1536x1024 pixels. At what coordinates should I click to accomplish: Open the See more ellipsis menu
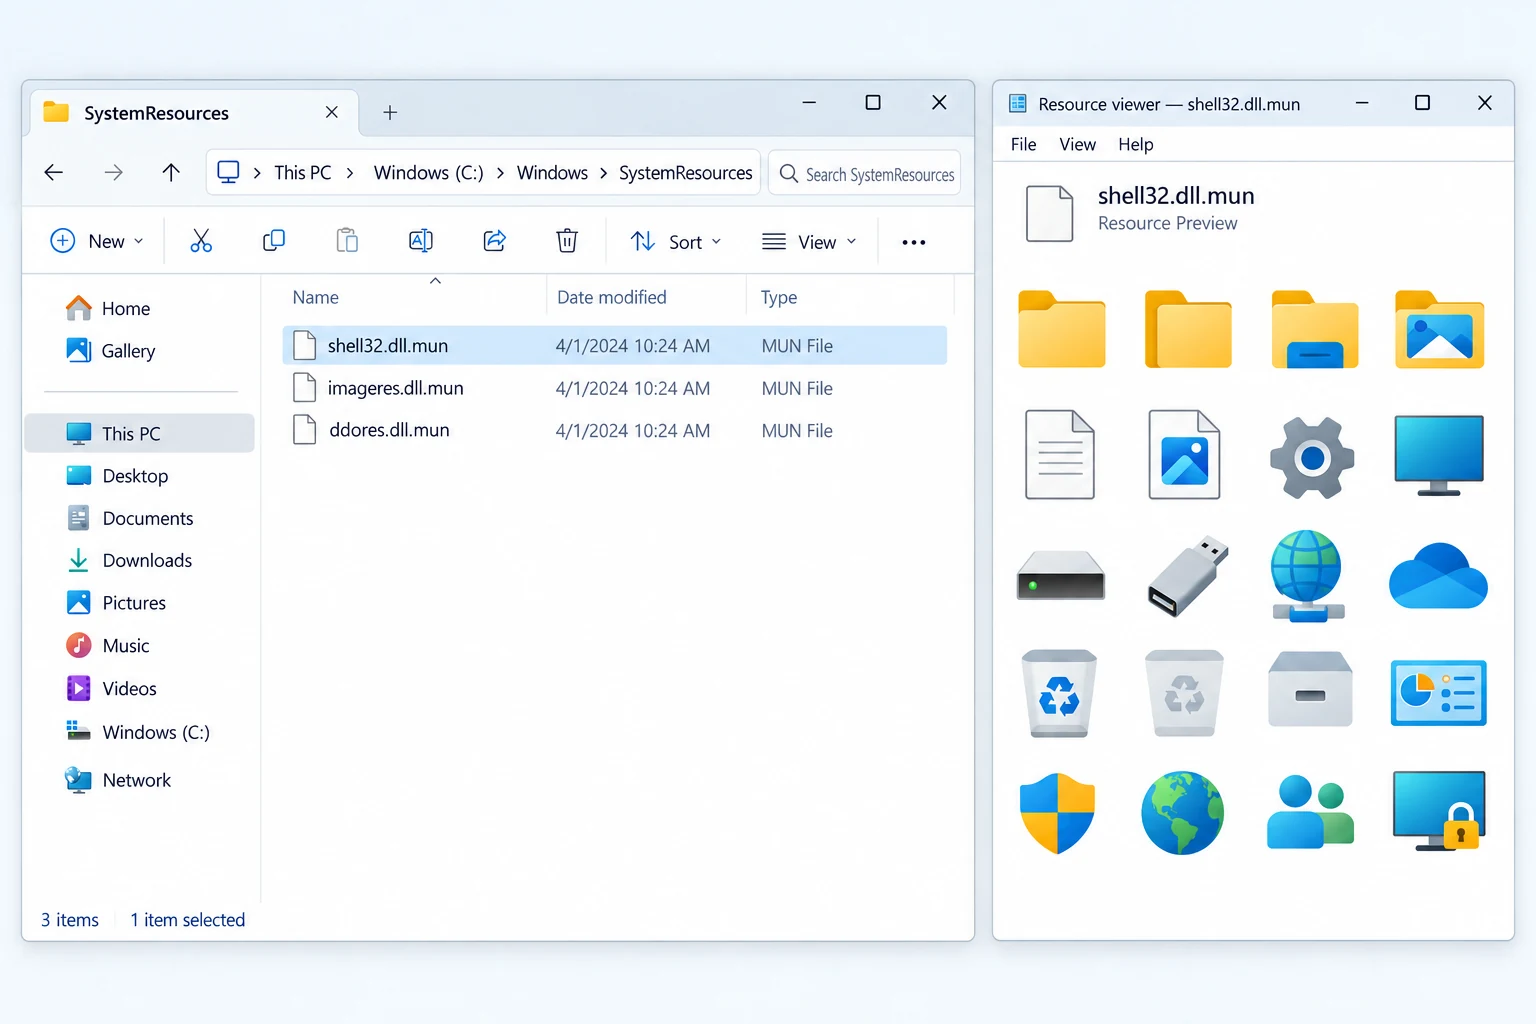click(x=914, y=242)
